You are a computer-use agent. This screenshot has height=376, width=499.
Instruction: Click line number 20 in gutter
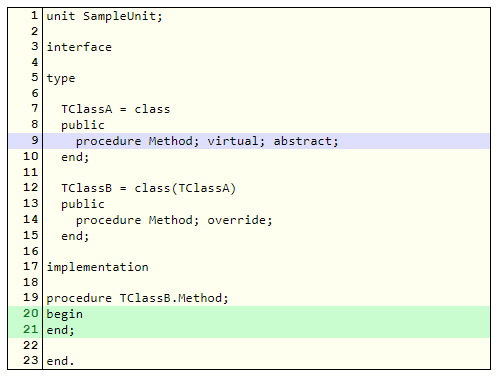click(31, 313)
